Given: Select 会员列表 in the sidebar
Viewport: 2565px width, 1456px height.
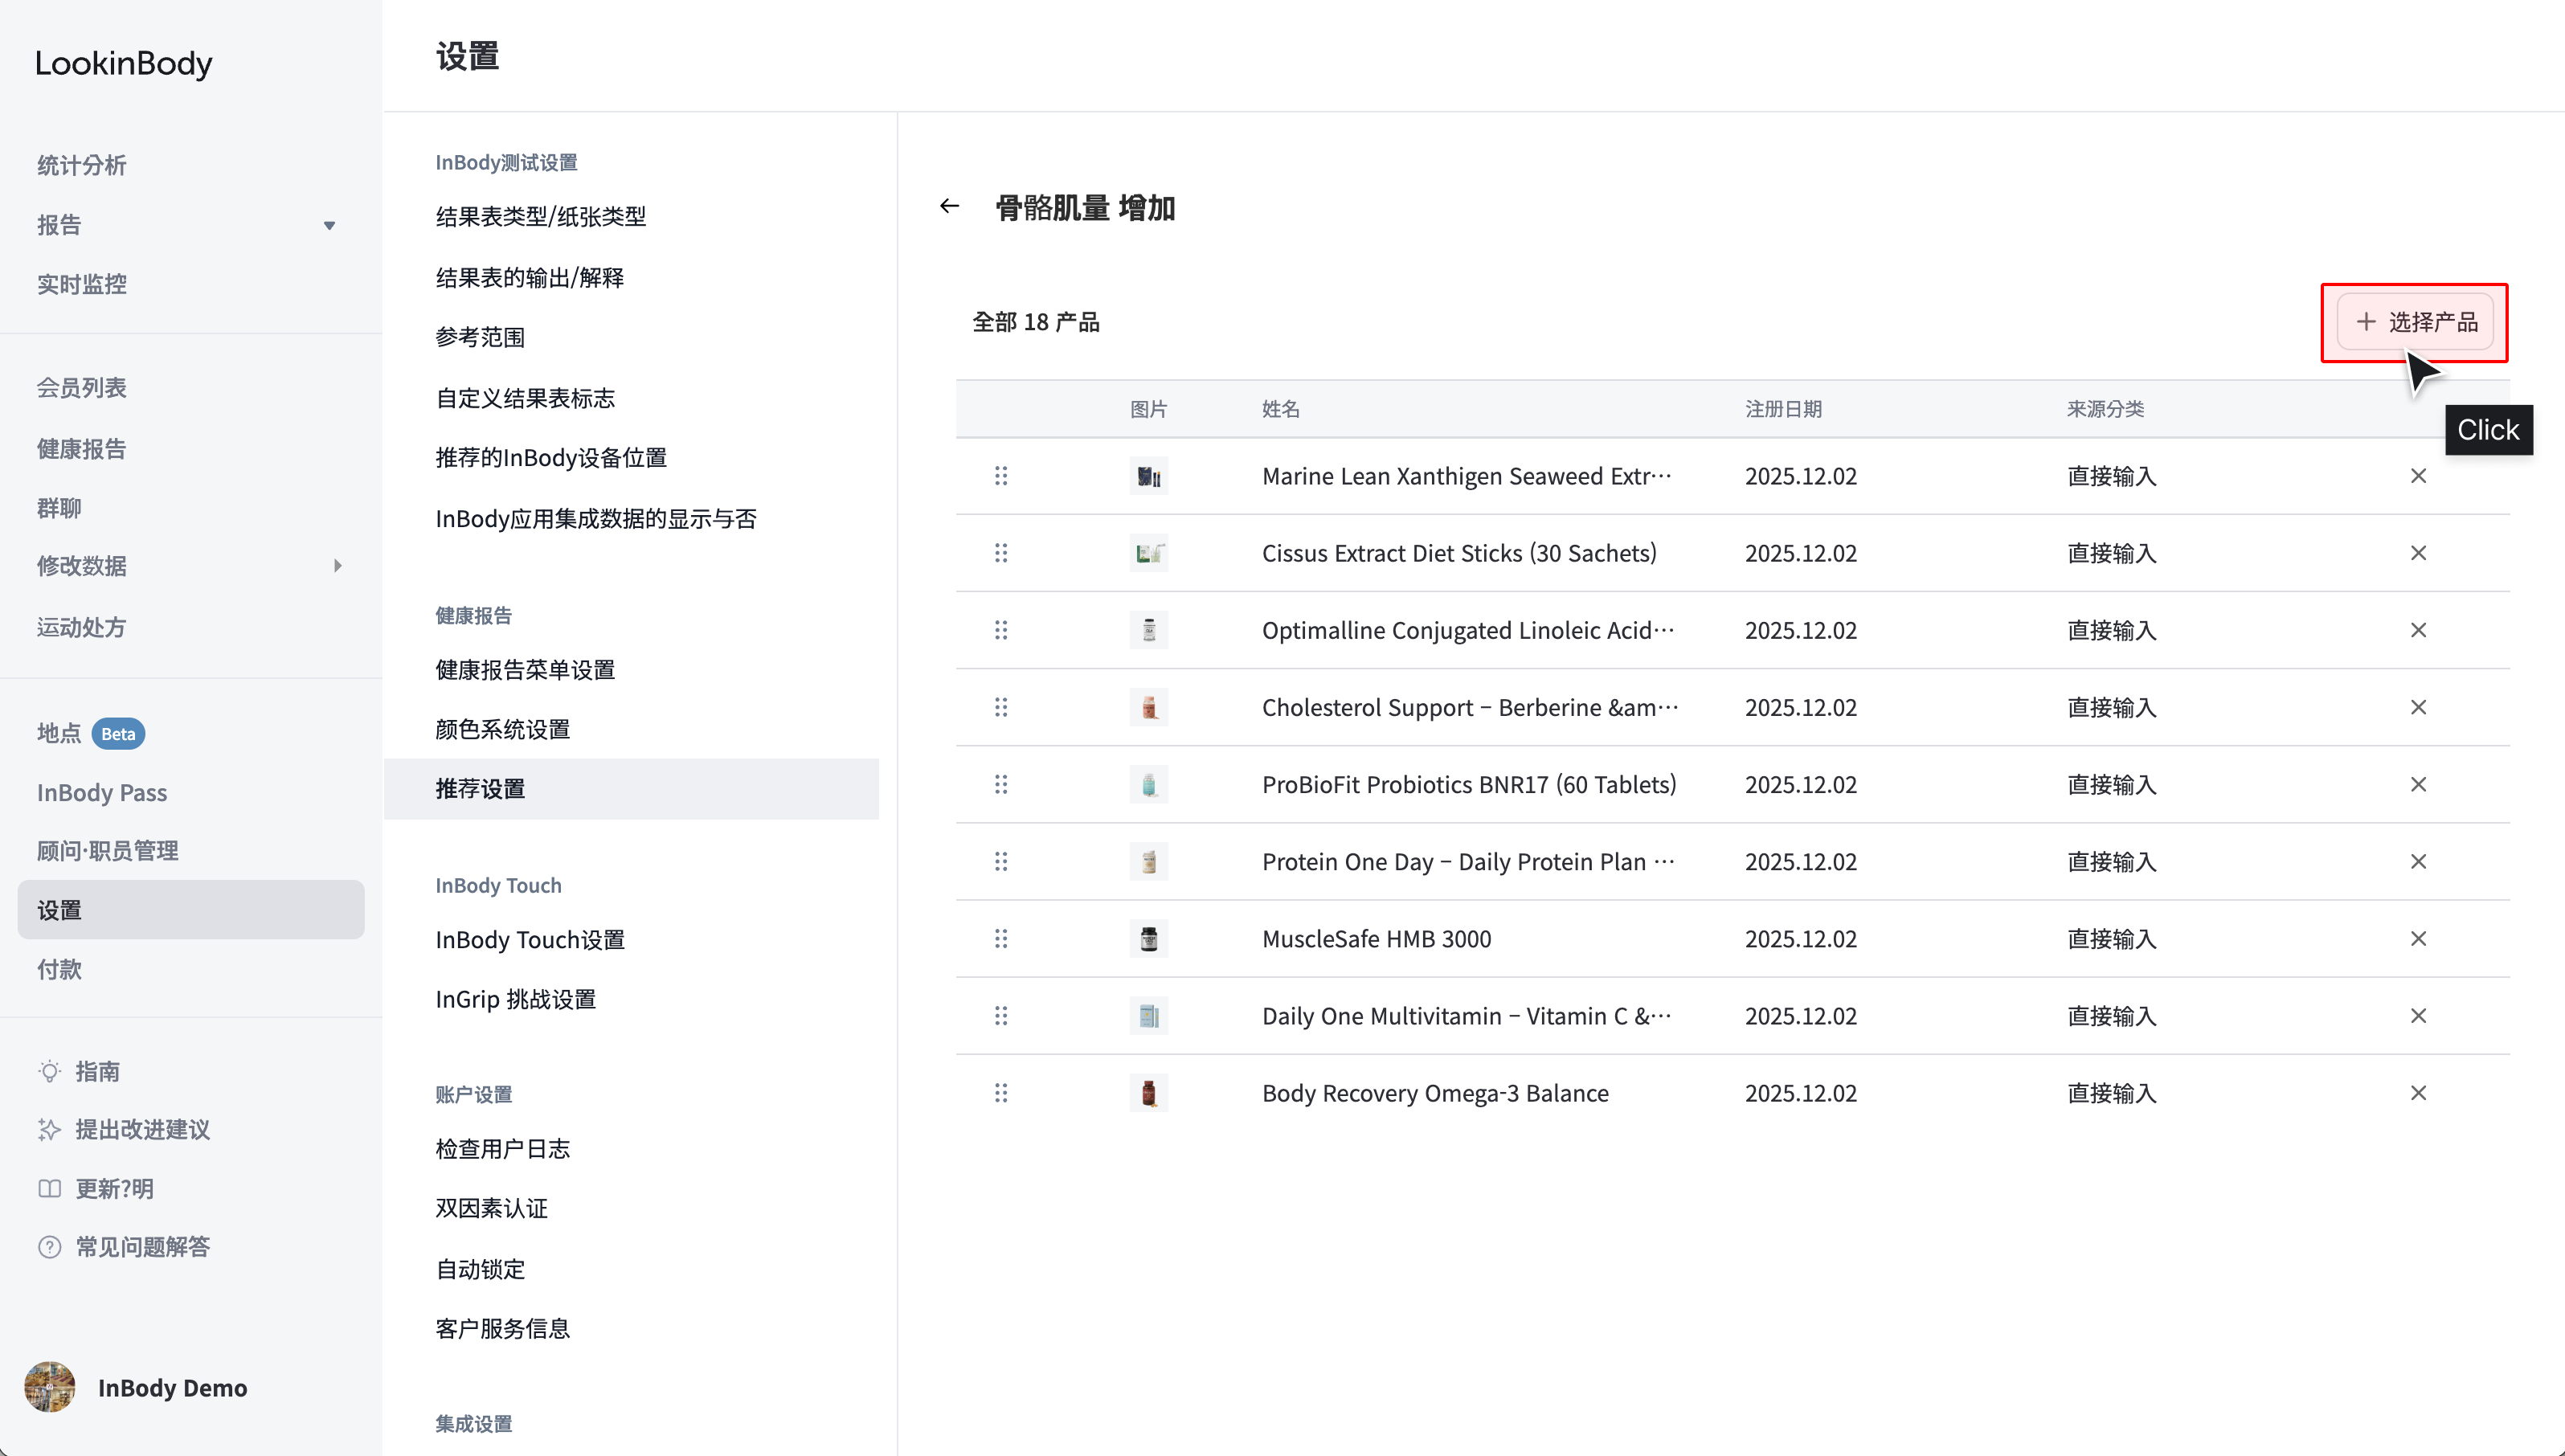Looking at the screenshot, I should click(82, 388).
